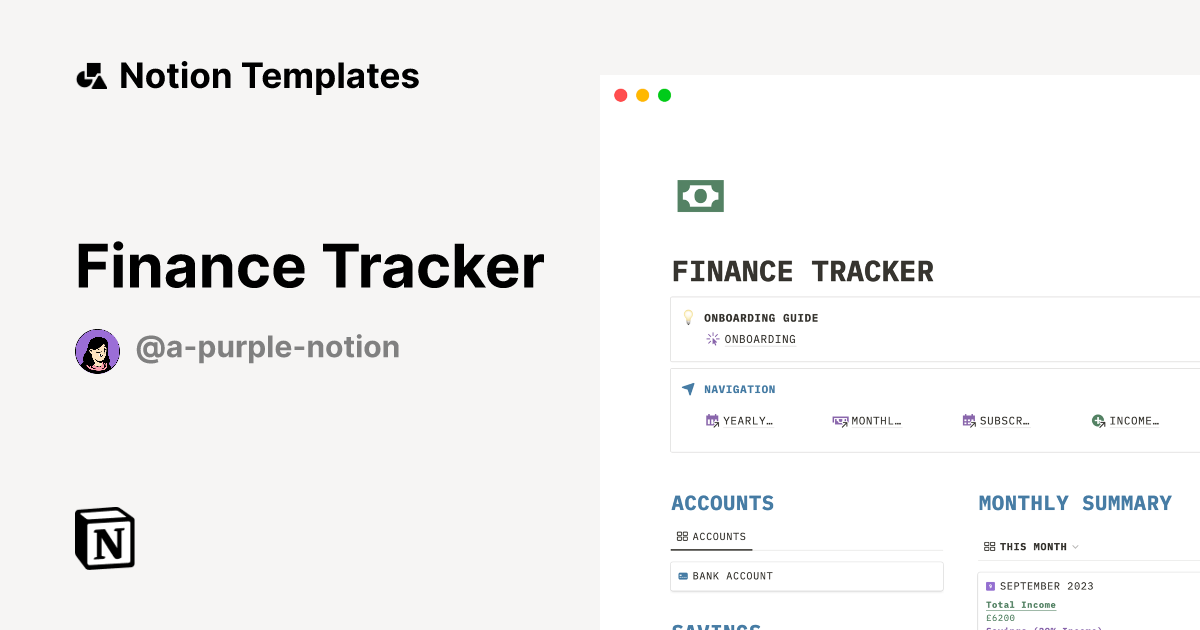Click the green Income plus icon
Screen dimensions: 1200x630
point(1098,421)
